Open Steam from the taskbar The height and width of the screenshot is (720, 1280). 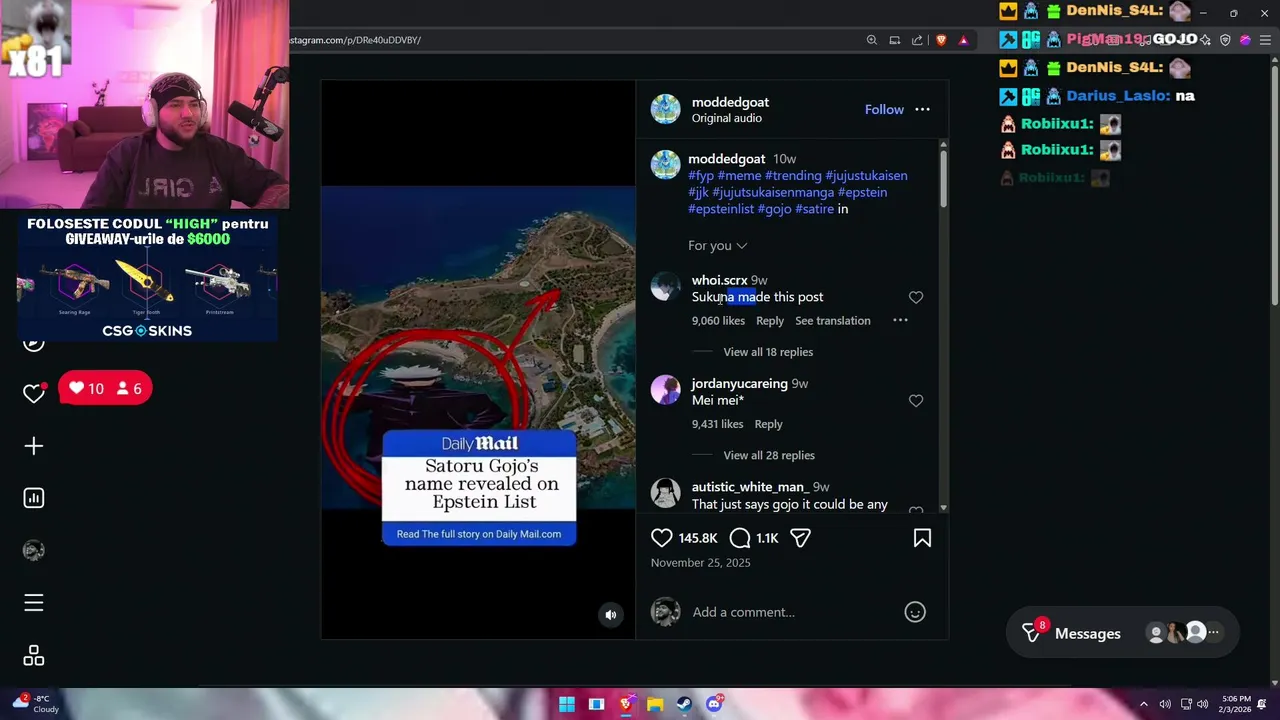click(x=684, y=704)
